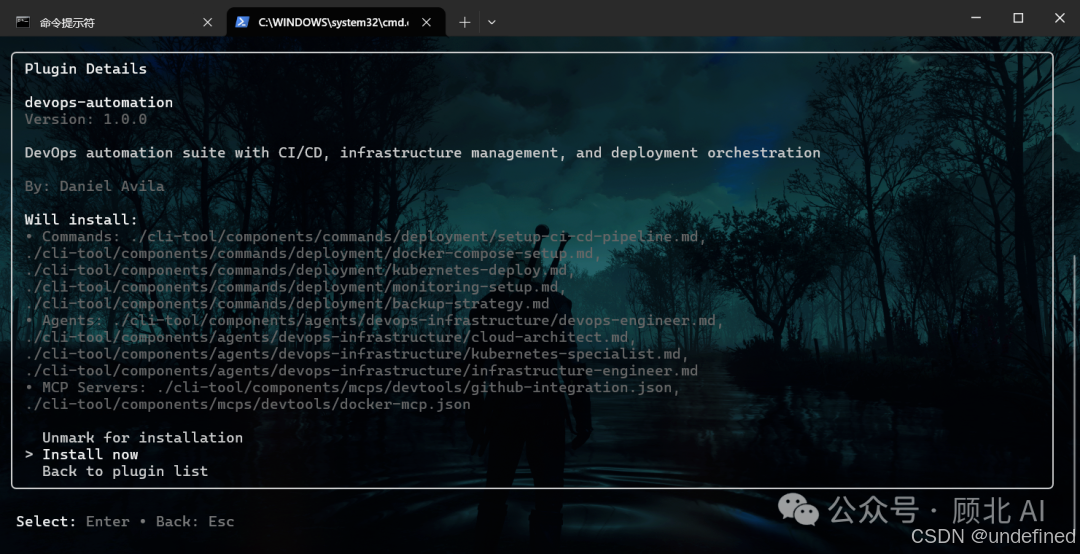Click the kubernetes-deploy.md path line

click(x=300, y=270)
